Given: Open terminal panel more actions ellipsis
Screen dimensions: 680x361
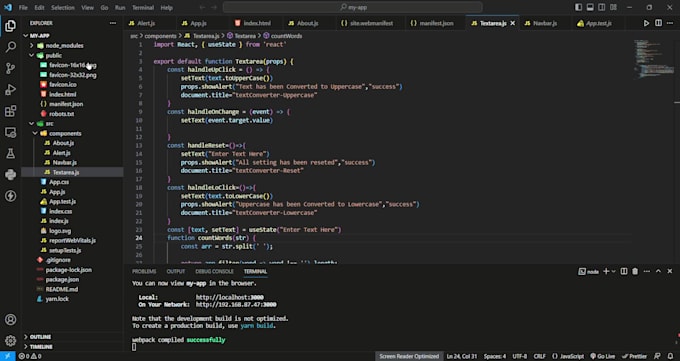Looking at the screenshot, I should 647,271.
